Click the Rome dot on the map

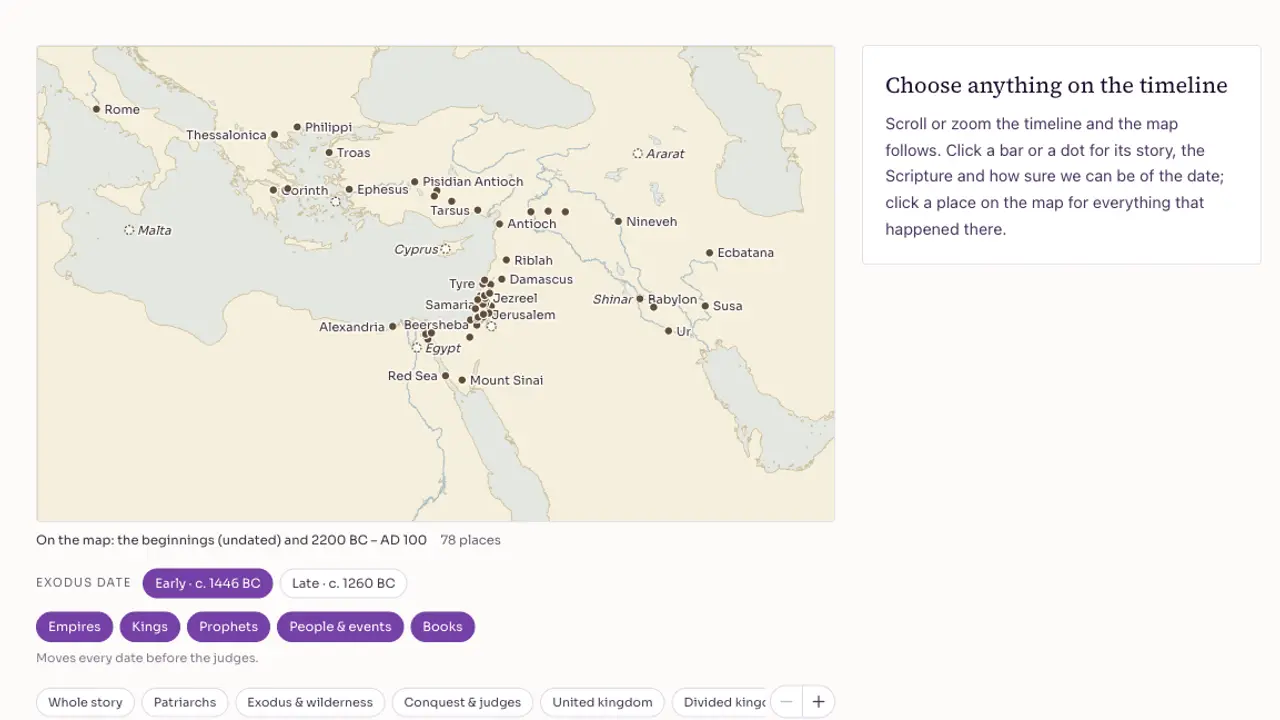(96, 109)
